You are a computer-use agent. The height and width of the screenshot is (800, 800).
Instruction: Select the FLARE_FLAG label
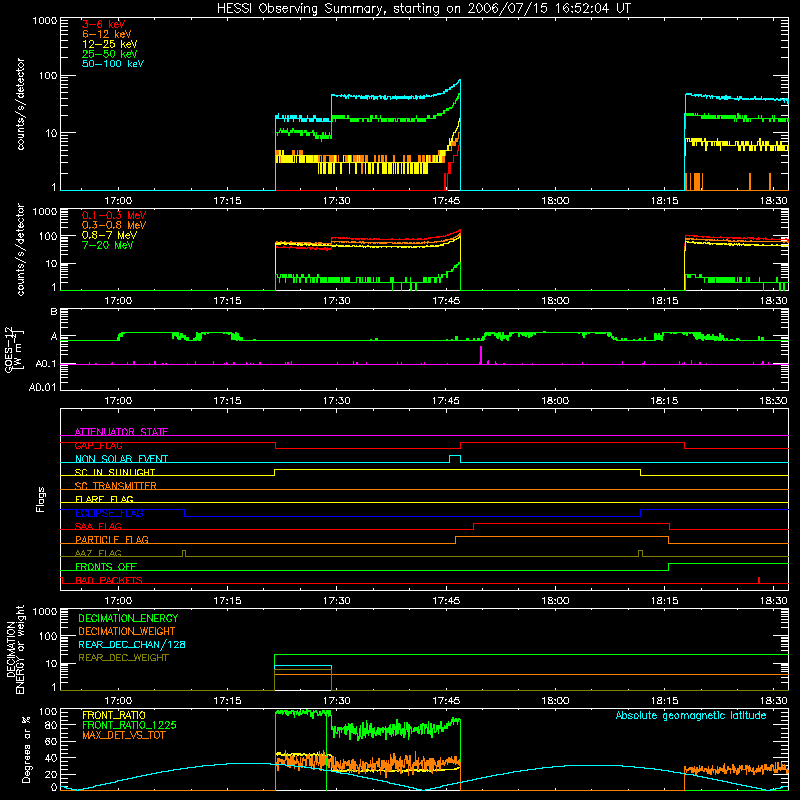104,499
